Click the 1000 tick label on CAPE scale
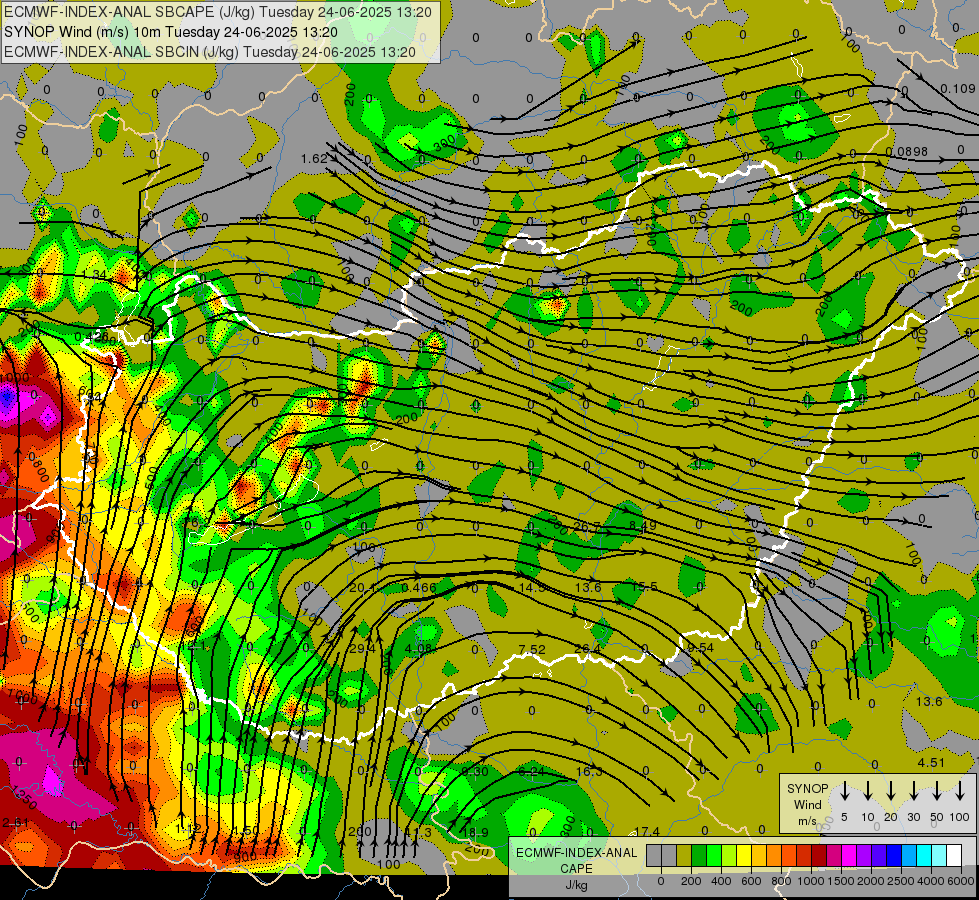The image size is (979, 900). click(811, 881)
